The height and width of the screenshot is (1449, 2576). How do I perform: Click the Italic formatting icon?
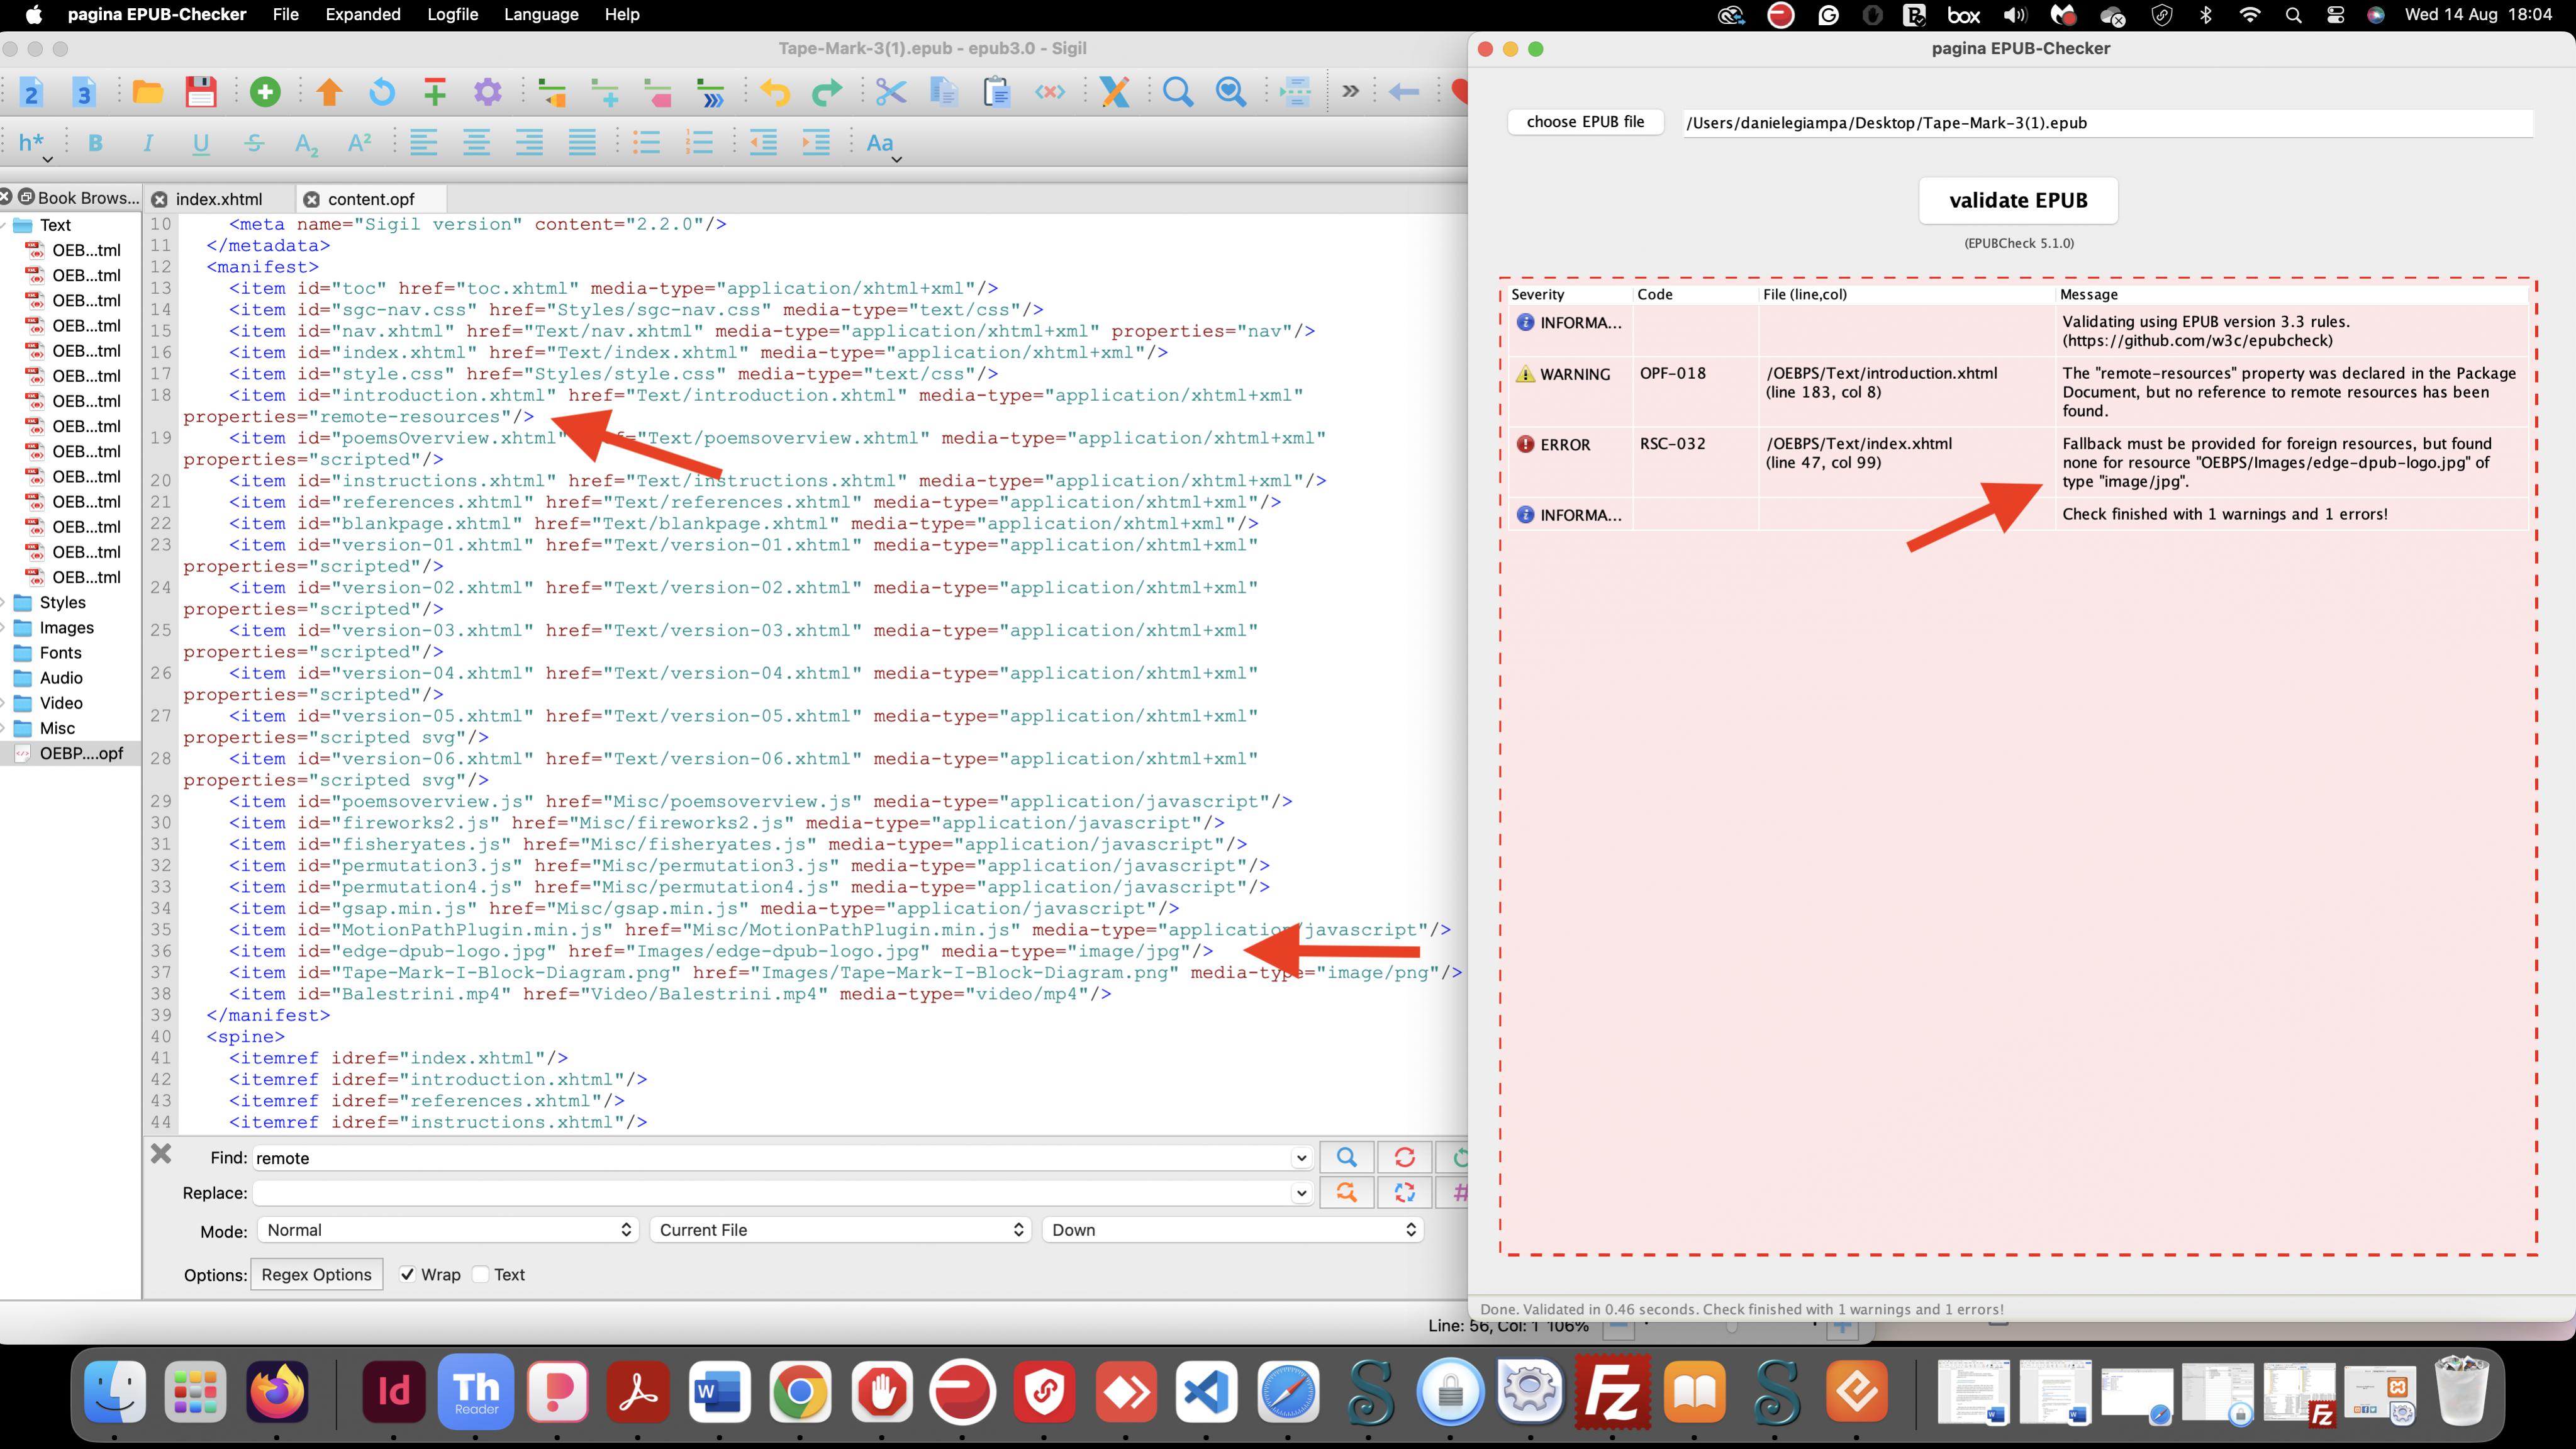[148, 143]
